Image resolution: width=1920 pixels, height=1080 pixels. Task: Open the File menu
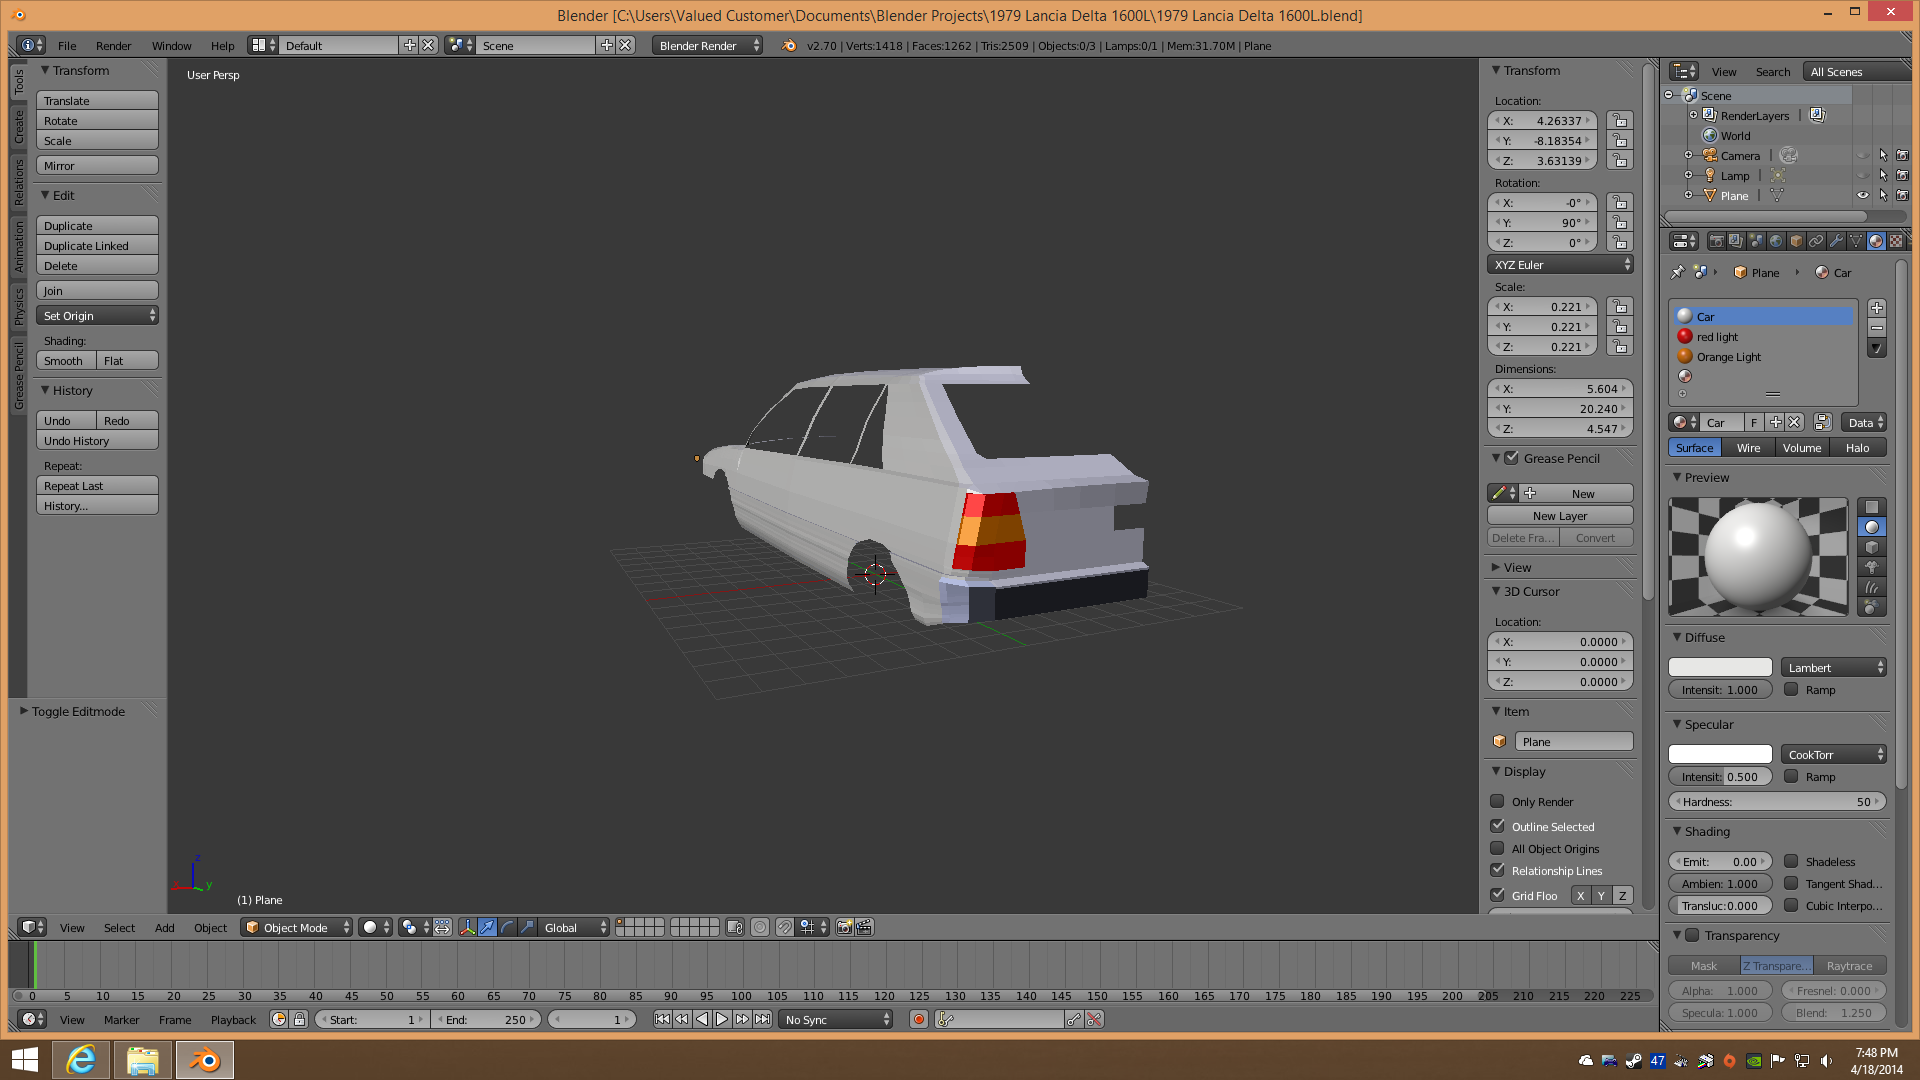pyautogui.click(x=67, y=45)
